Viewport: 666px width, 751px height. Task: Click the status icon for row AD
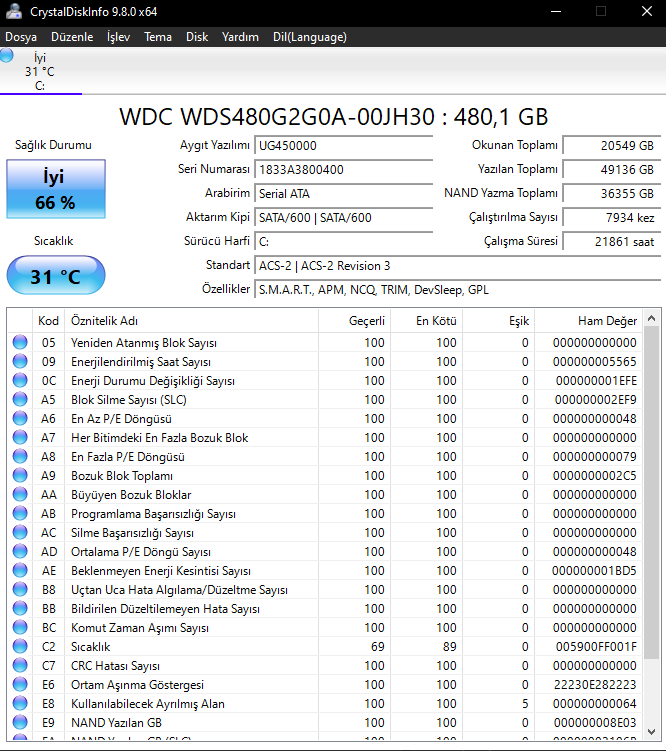click(20, 551)
